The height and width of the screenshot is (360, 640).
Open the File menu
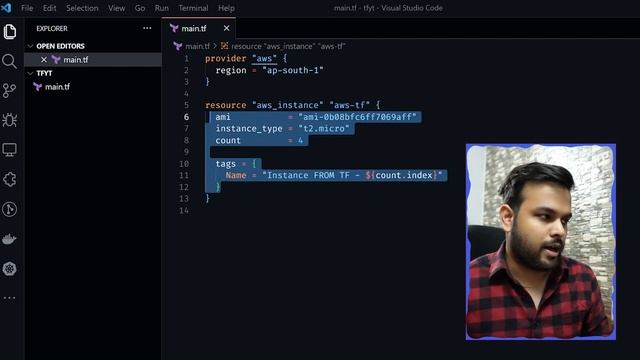coord(27,8)
